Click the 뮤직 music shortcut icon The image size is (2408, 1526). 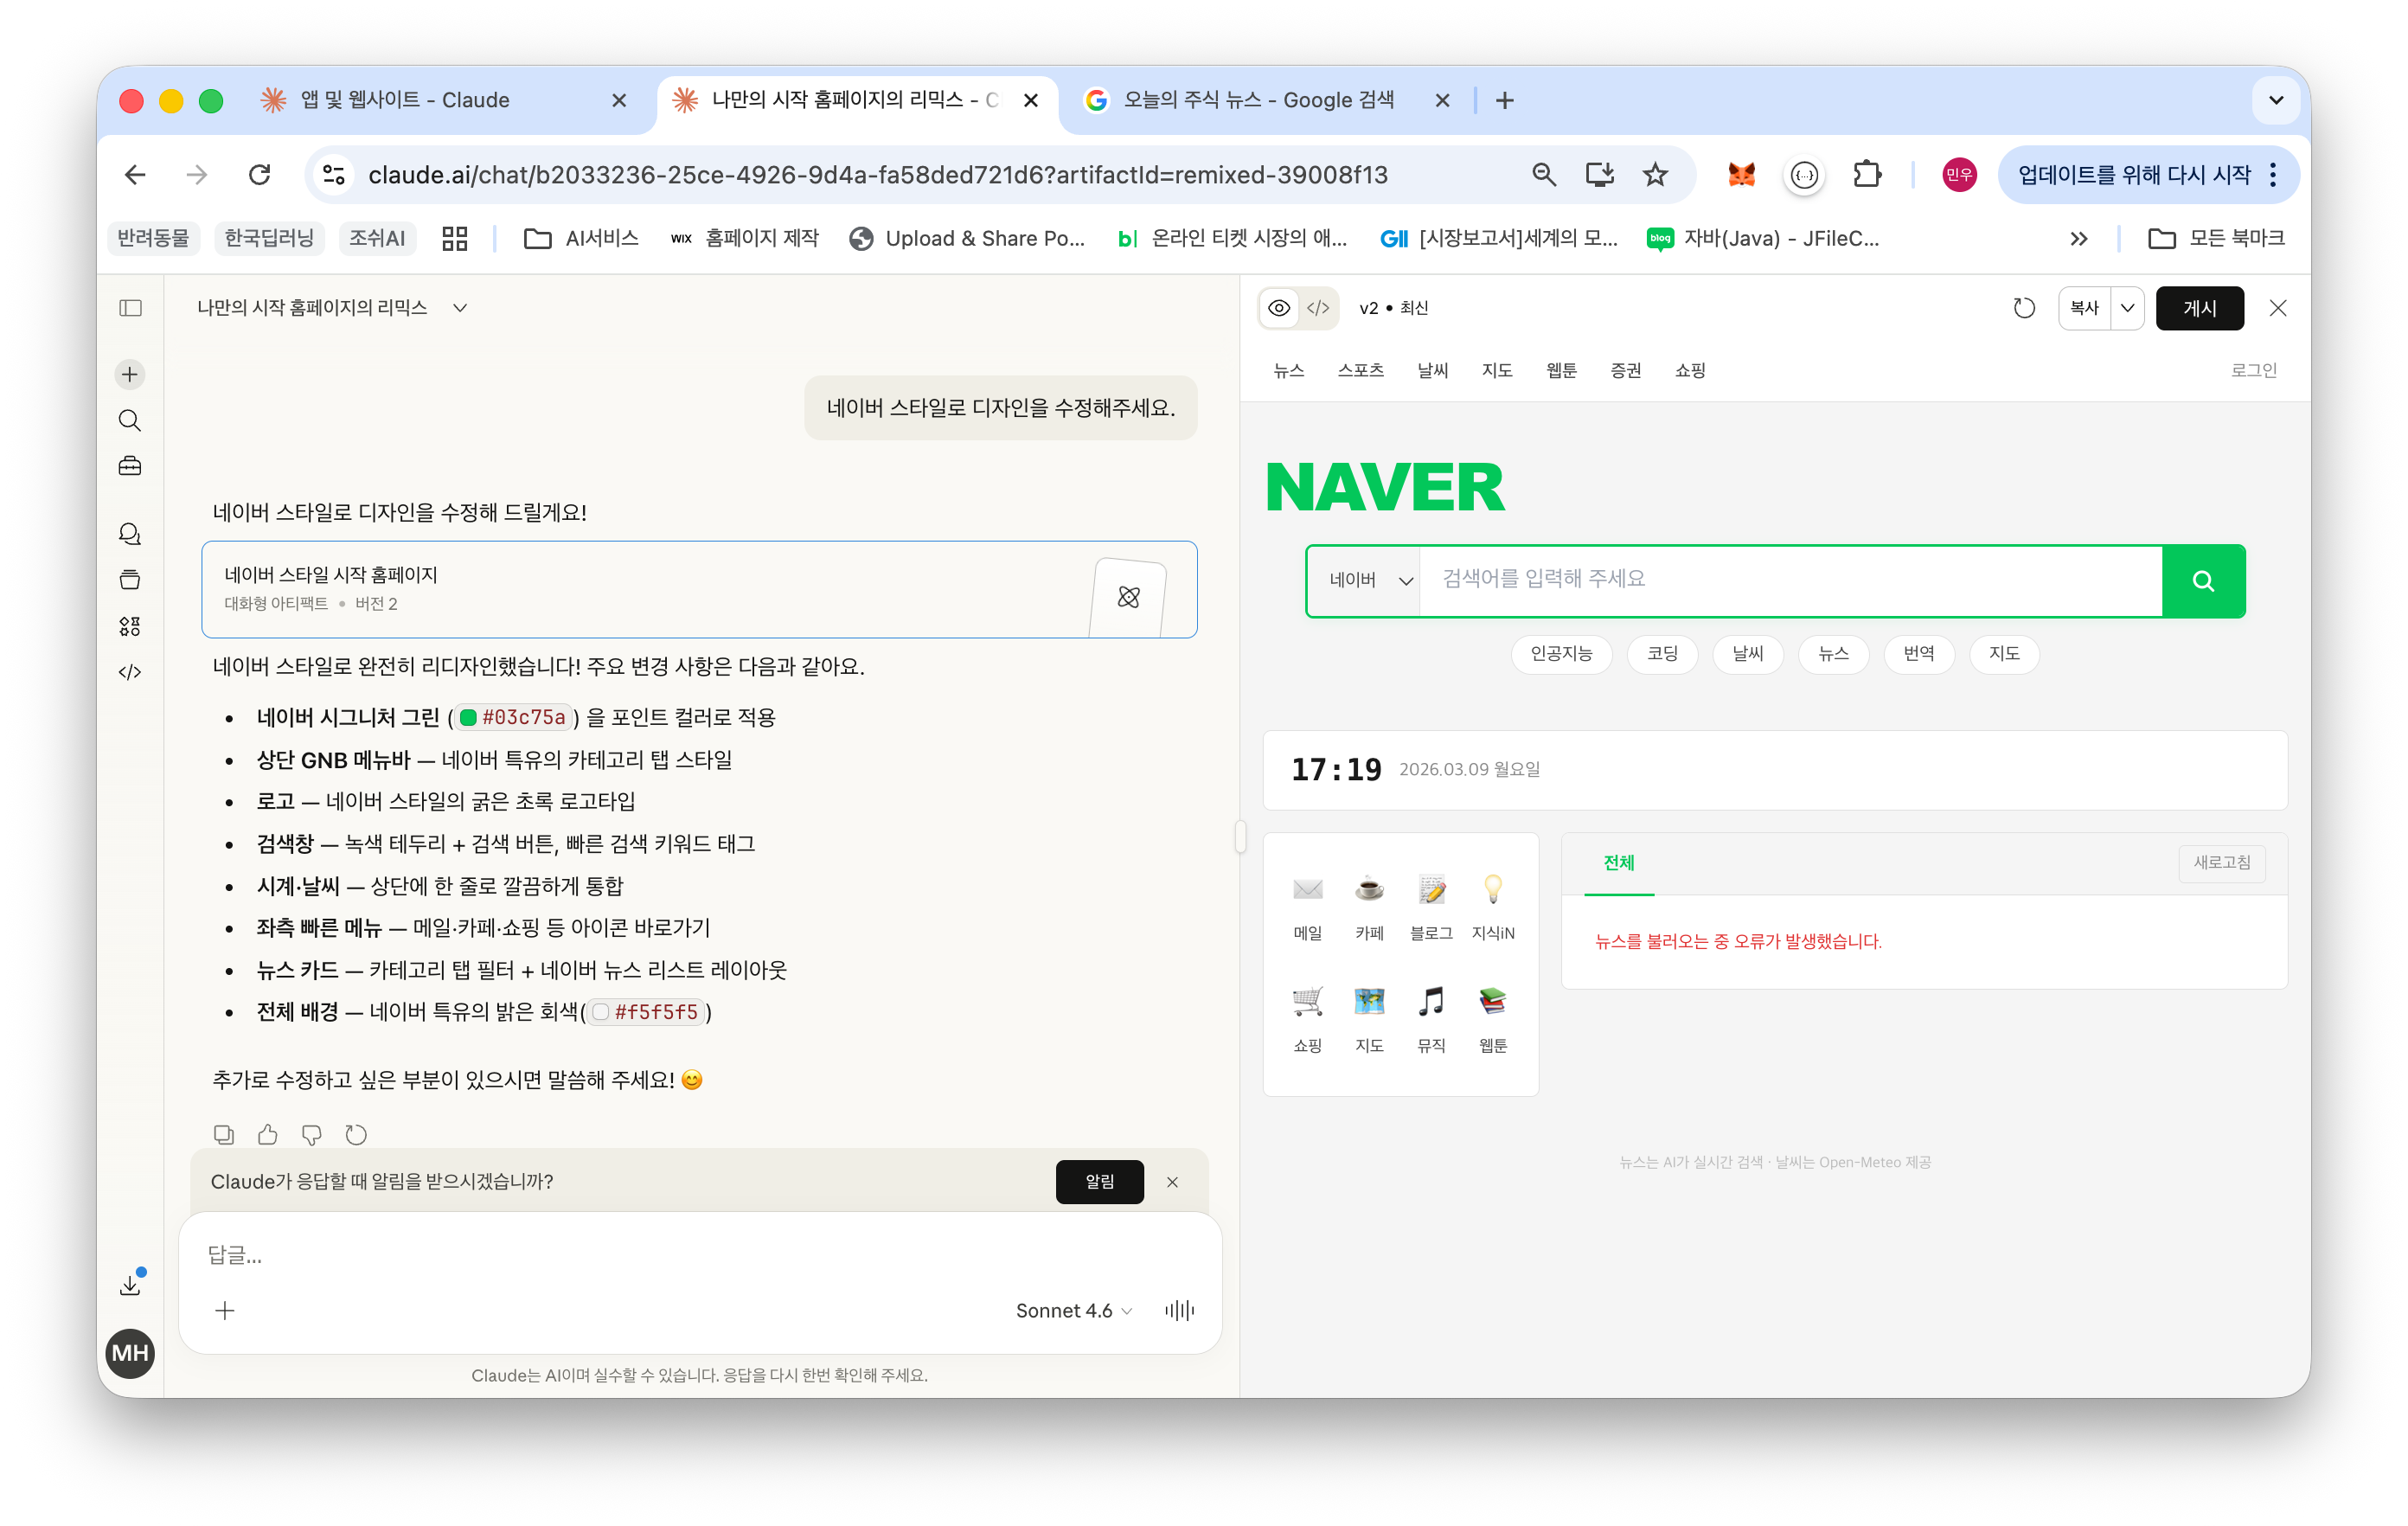pos(1430,1001)
